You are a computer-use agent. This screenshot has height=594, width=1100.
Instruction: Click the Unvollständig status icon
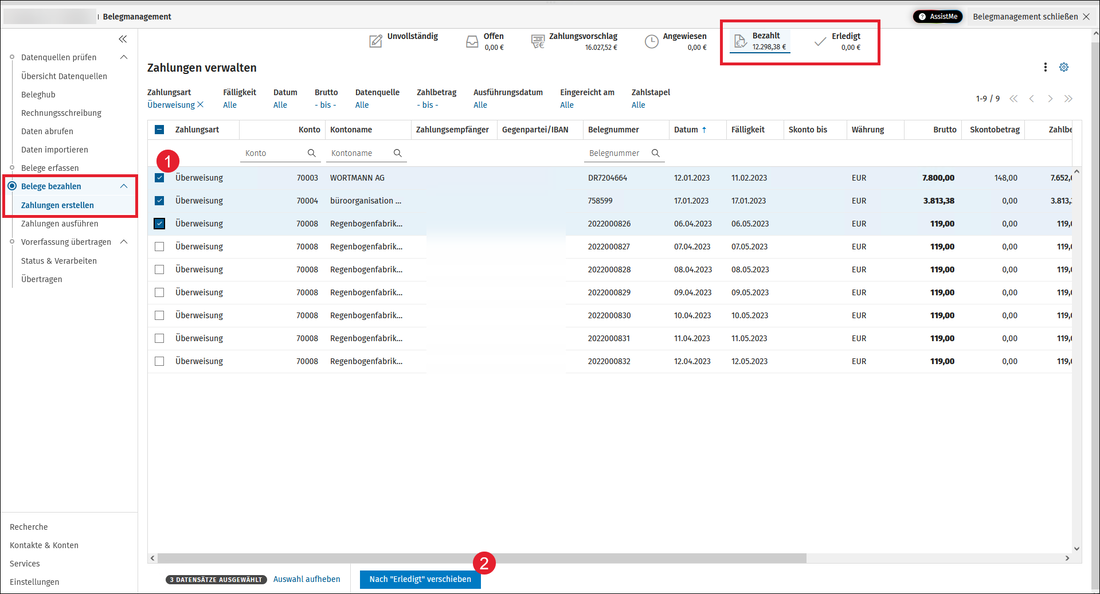pos(375,41)
